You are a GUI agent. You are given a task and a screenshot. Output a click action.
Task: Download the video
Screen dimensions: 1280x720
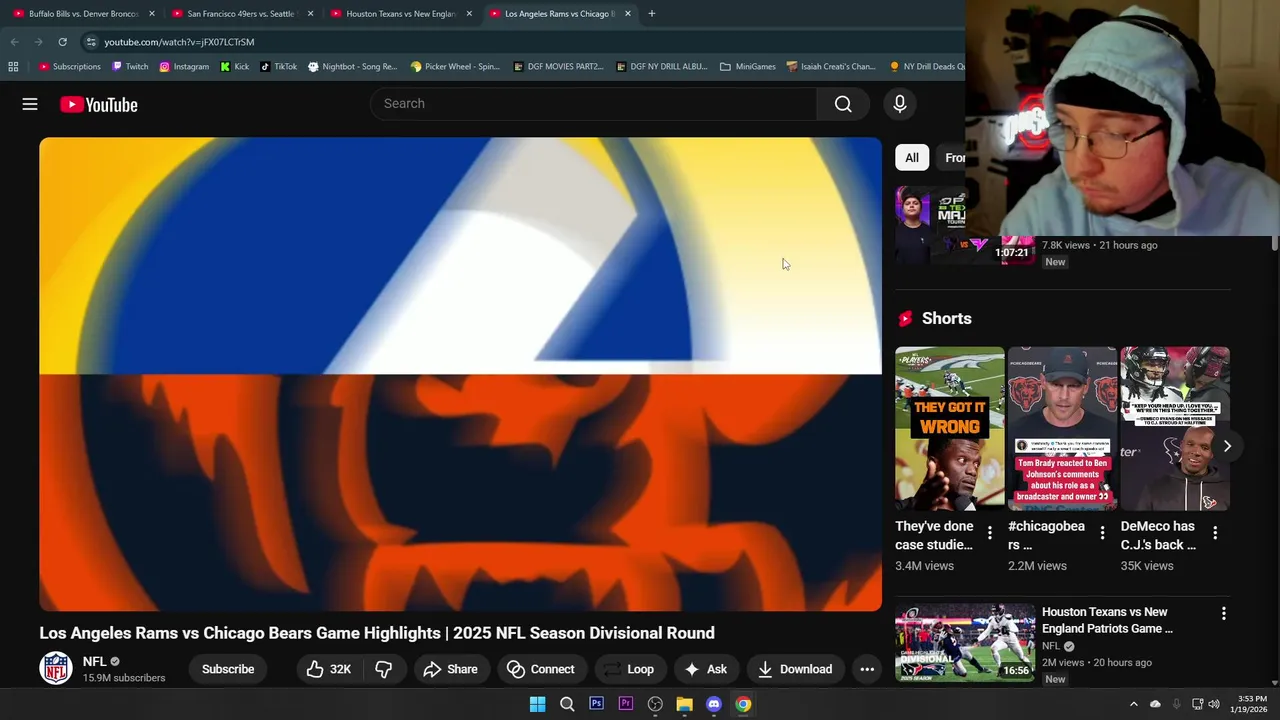[x=795, y=669]
